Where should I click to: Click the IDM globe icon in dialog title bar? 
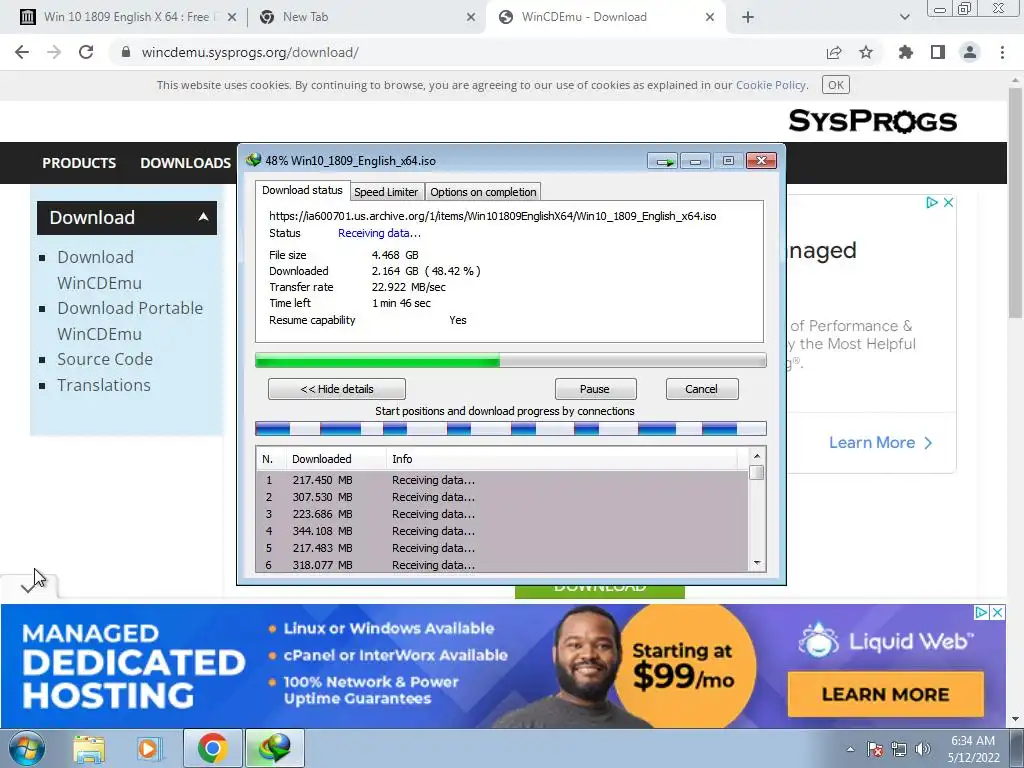[253, 160]
